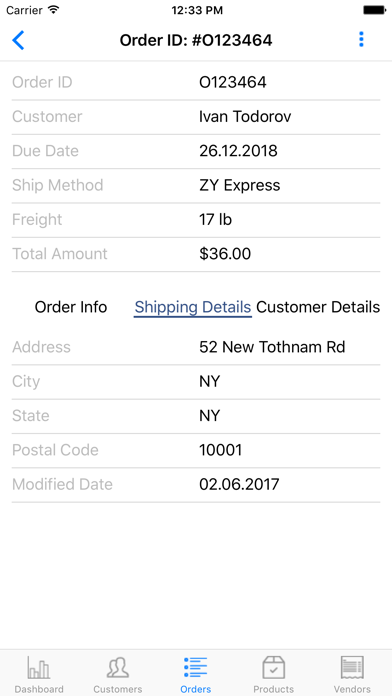This screenshot has height=696, width=392.
Task: Switch to the Customer Details tab
Action: click(x=318, y=307)
